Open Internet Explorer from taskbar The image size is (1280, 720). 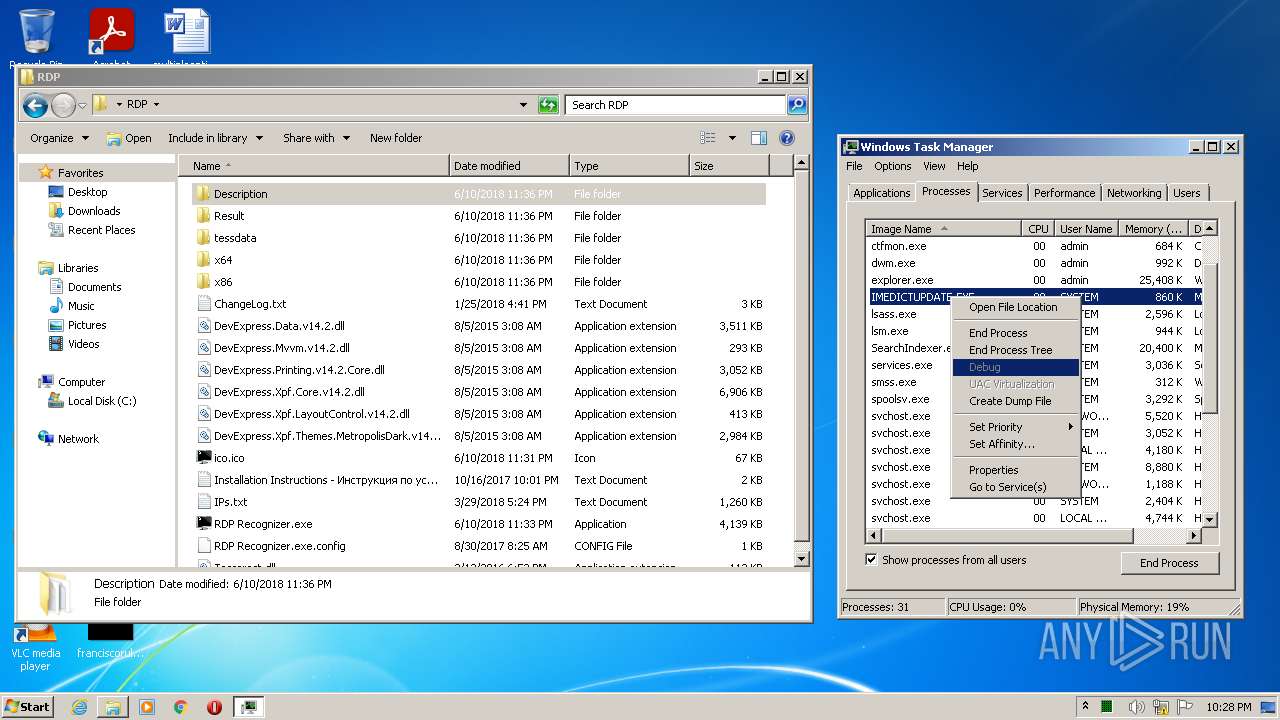tap(79, 707)
